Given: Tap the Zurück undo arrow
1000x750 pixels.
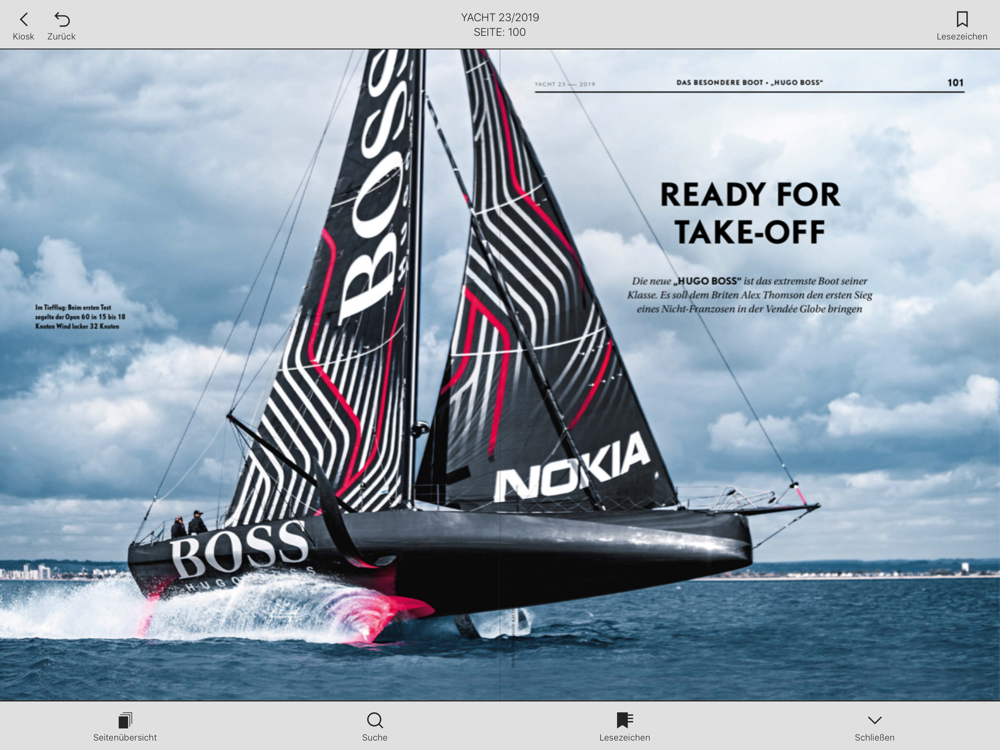Looking at the screenshot, I should point(61,26).
